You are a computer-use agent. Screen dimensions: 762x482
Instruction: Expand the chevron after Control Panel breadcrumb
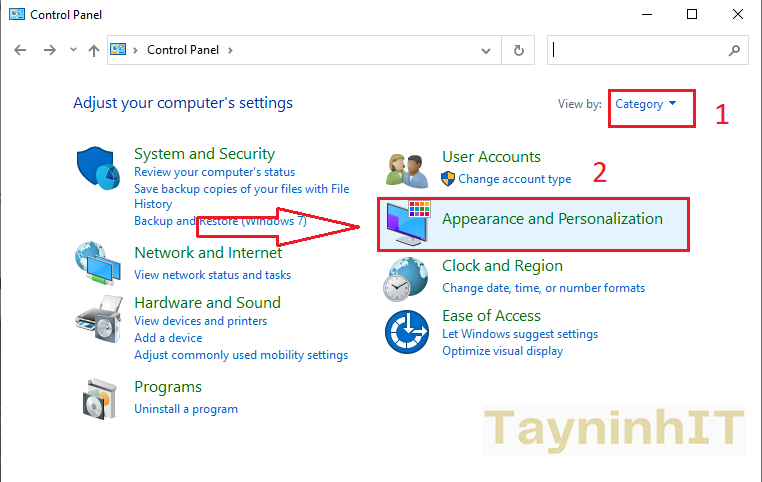pyautogui.click(x=230, y=50)
